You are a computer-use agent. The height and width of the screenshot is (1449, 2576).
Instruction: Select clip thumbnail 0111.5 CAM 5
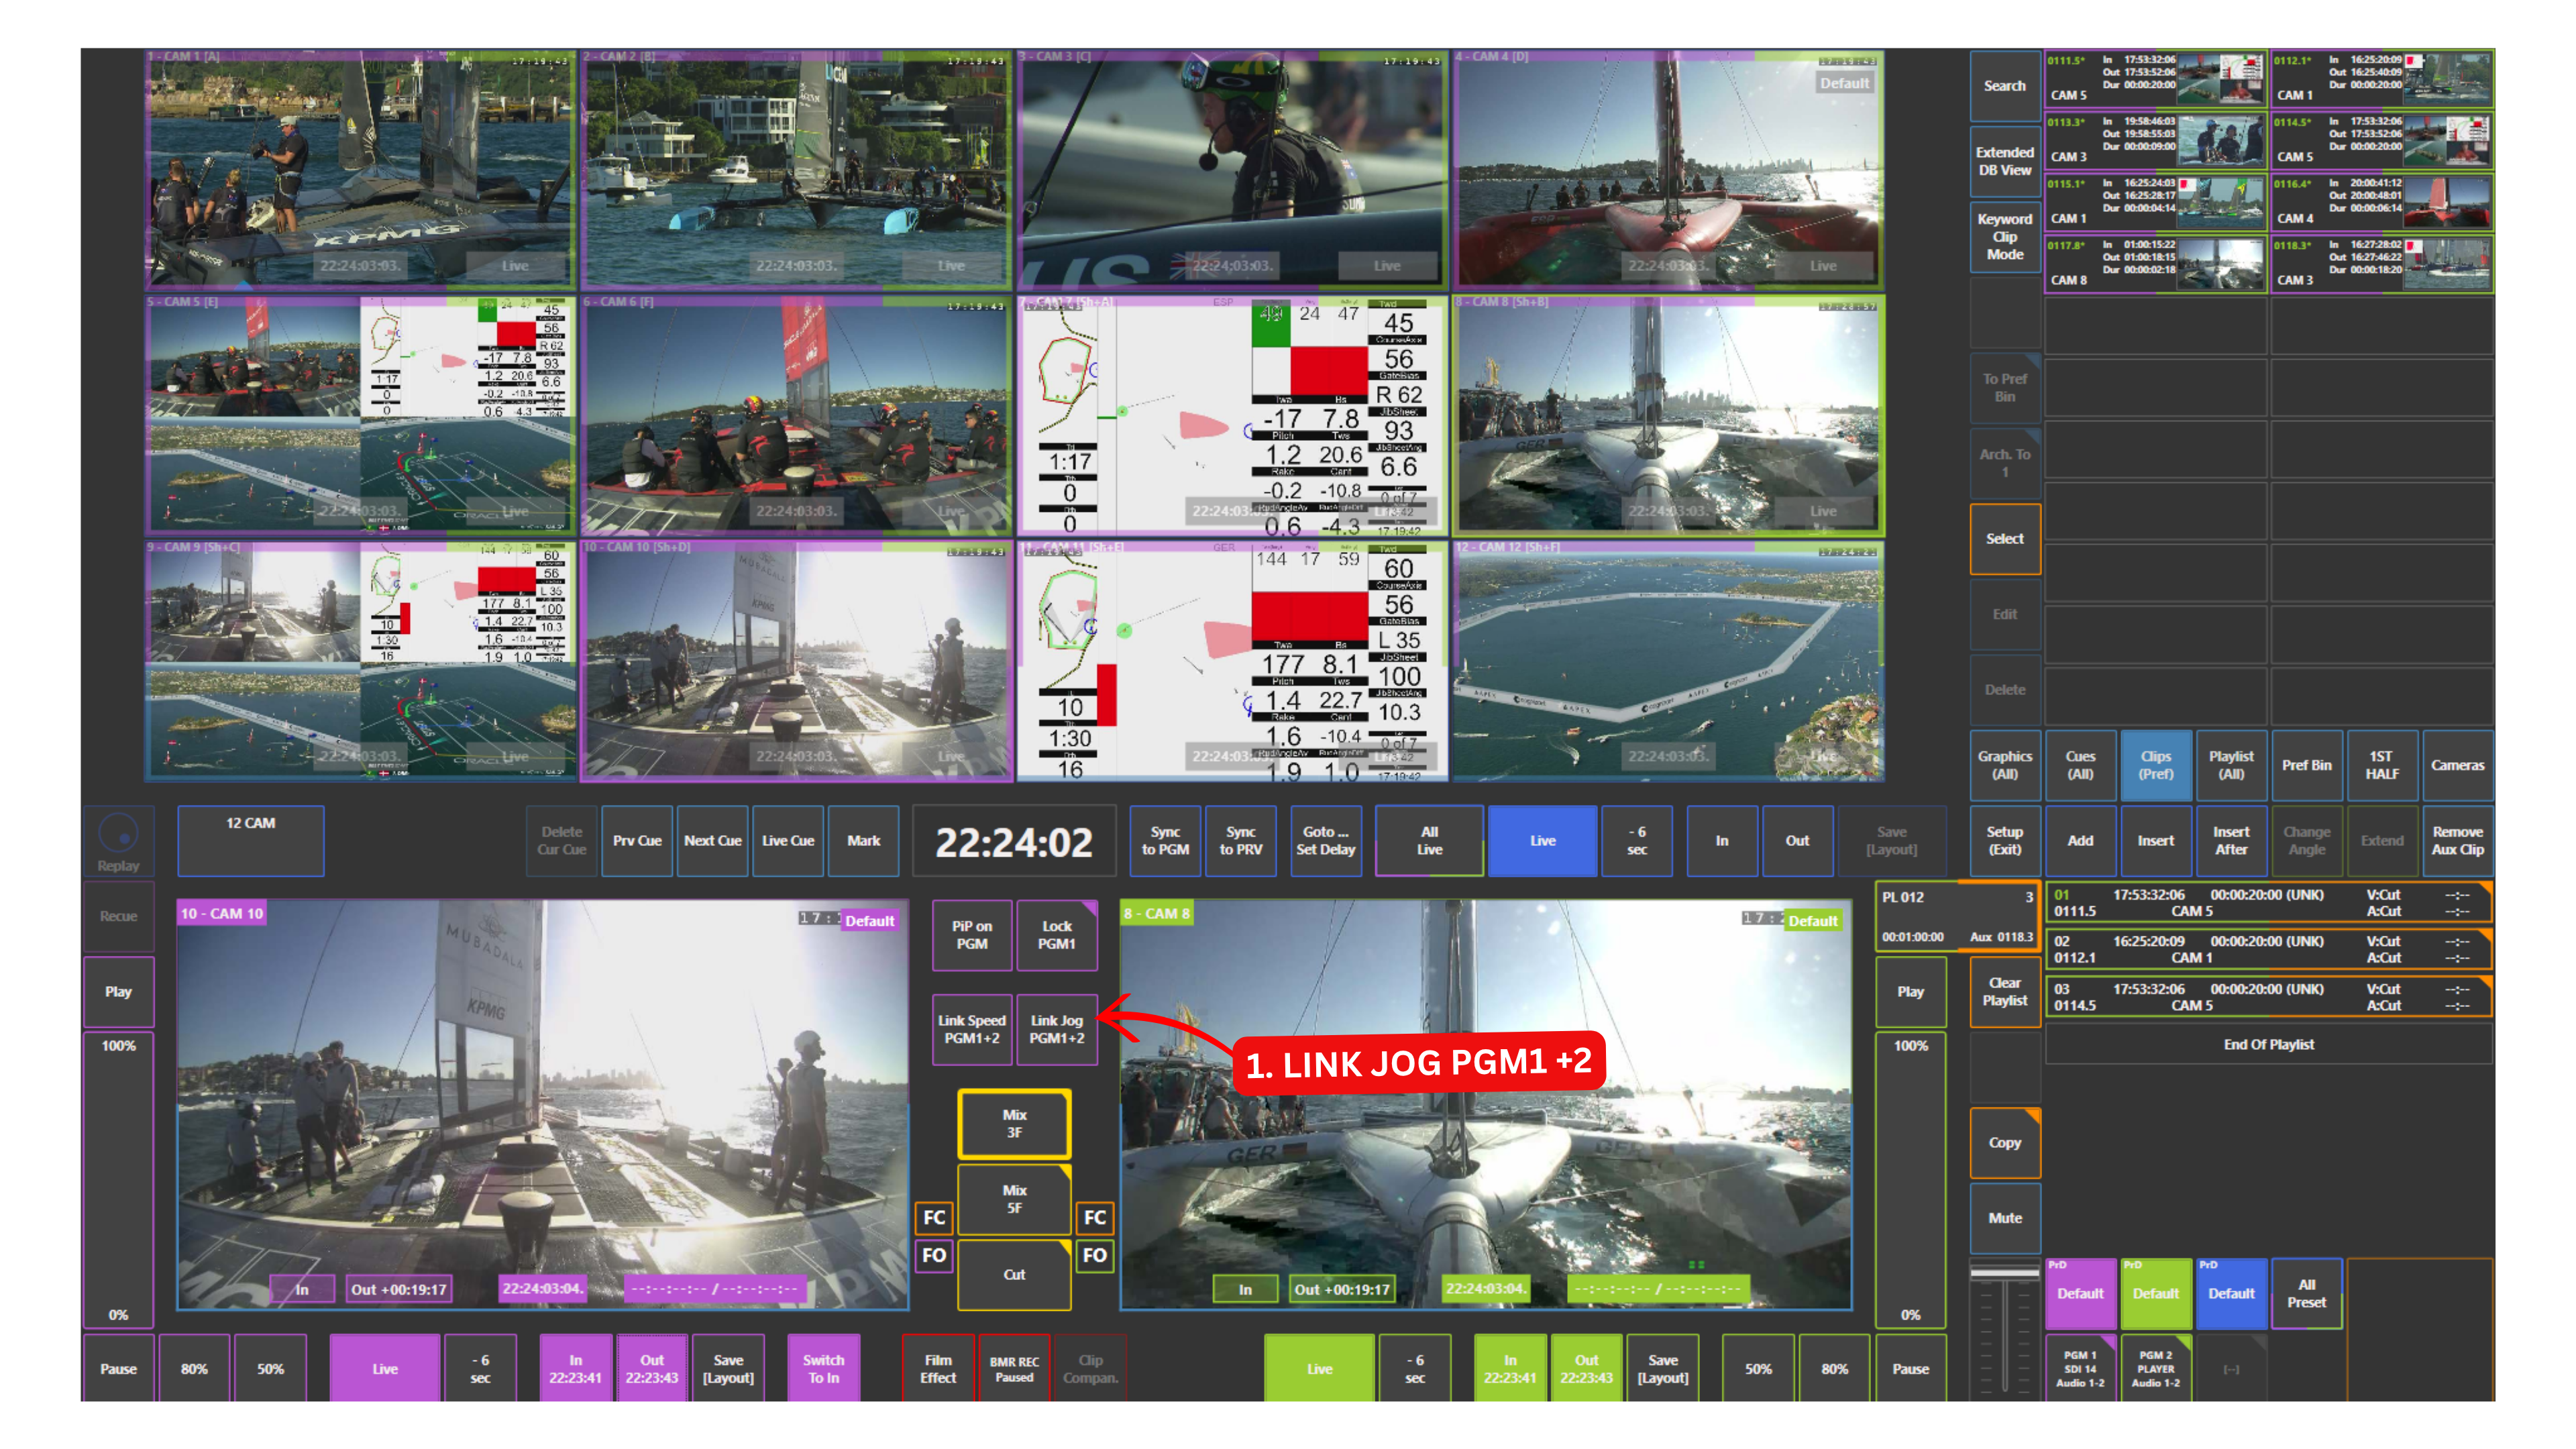point(2155,78)
